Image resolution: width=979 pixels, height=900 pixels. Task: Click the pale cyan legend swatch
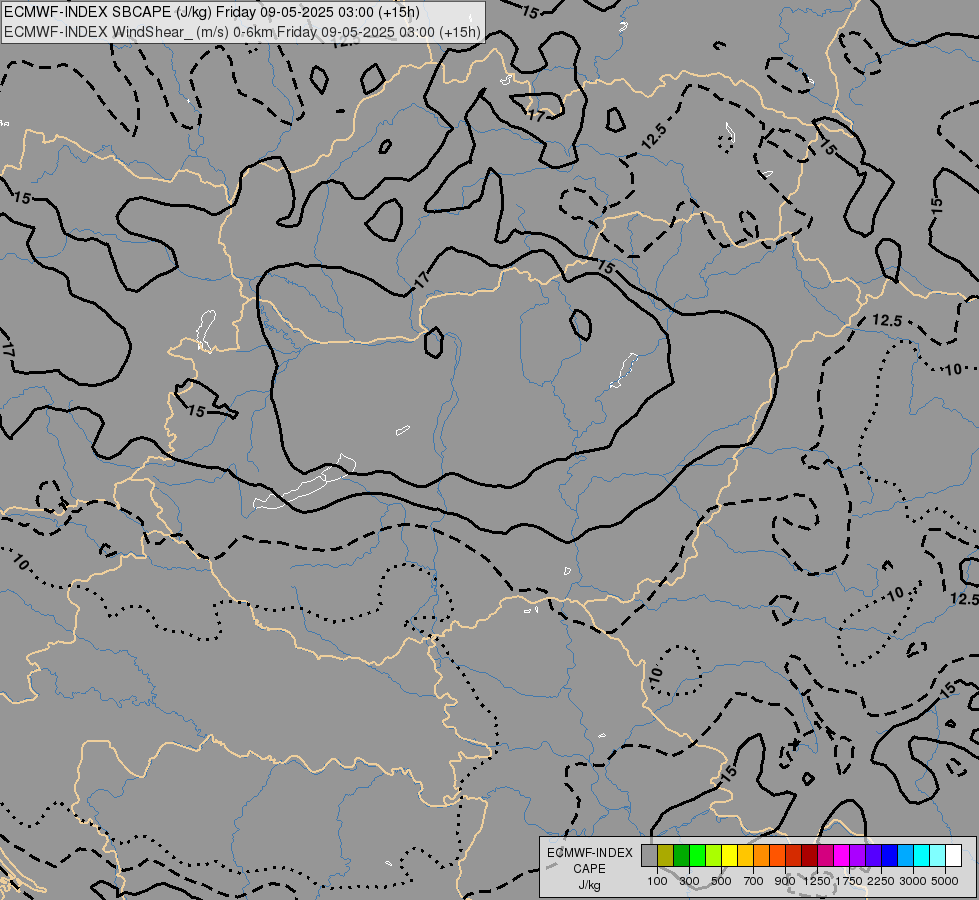click(938, 855)
